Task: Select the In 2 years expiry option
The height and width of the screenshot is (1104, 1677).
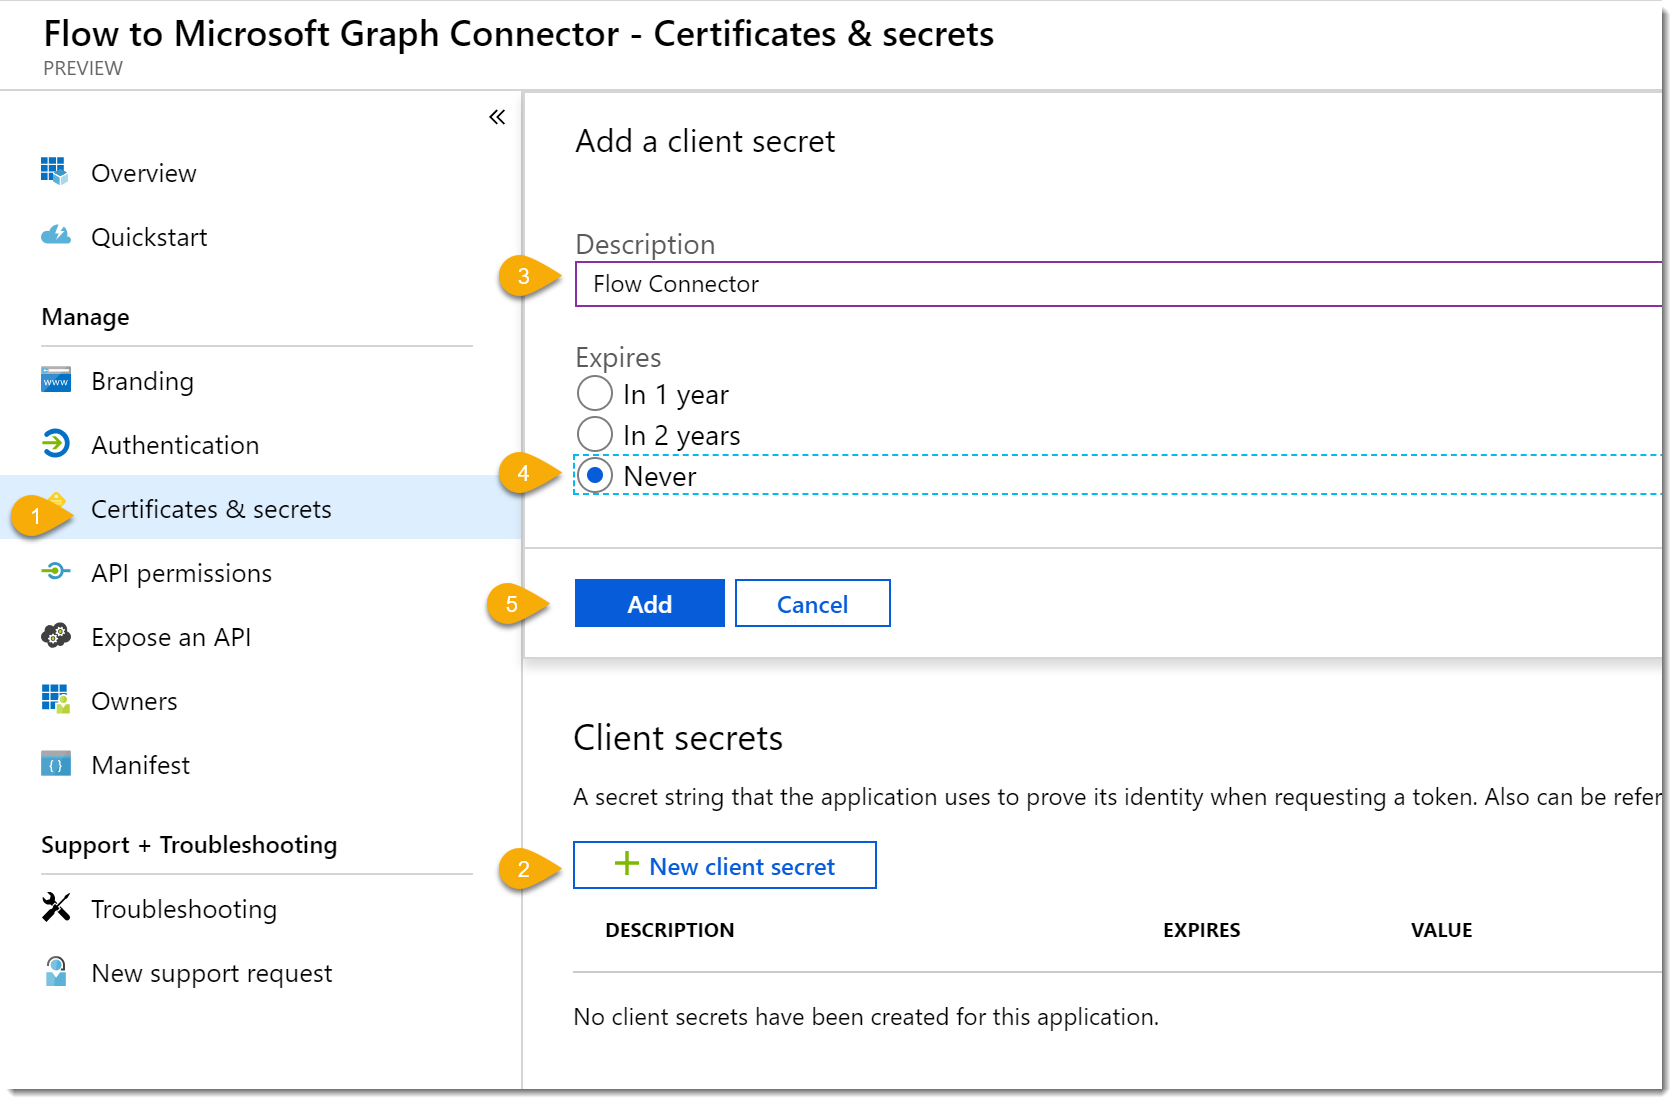Action: coord(594,434)
